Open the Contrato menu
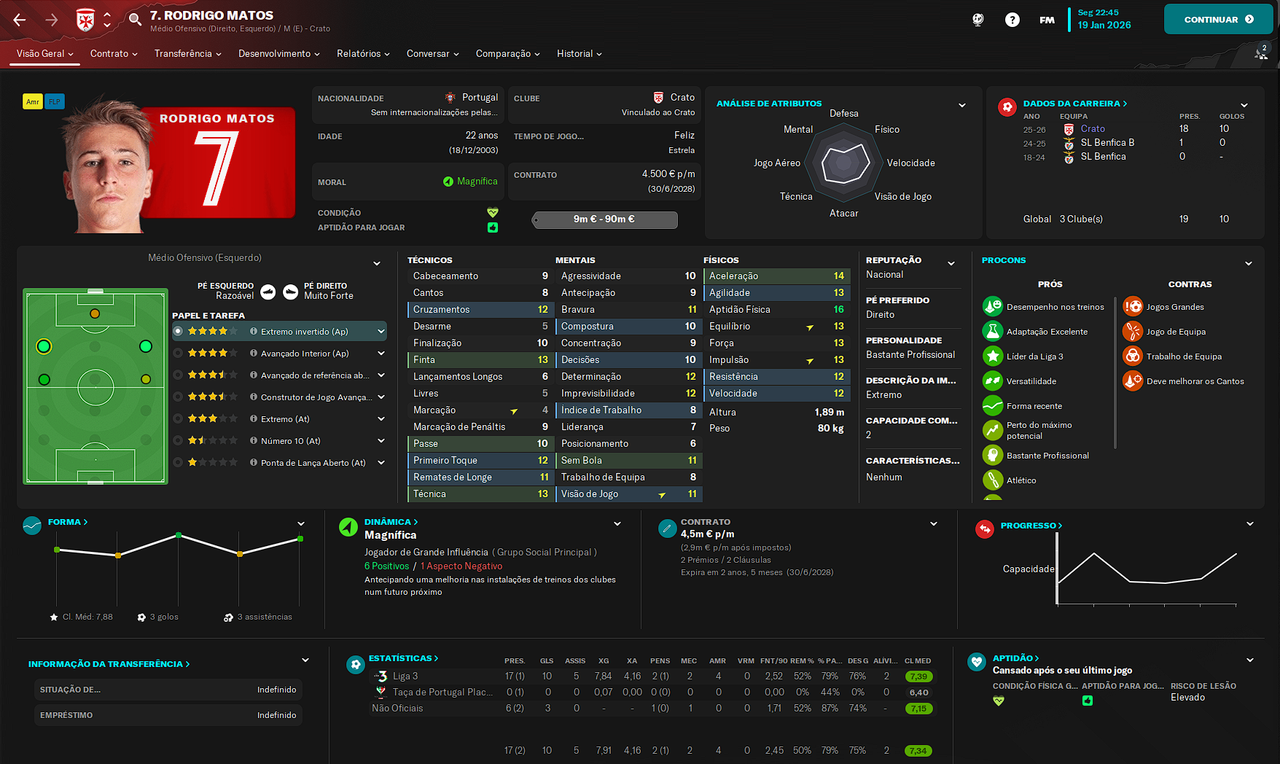 114,53
